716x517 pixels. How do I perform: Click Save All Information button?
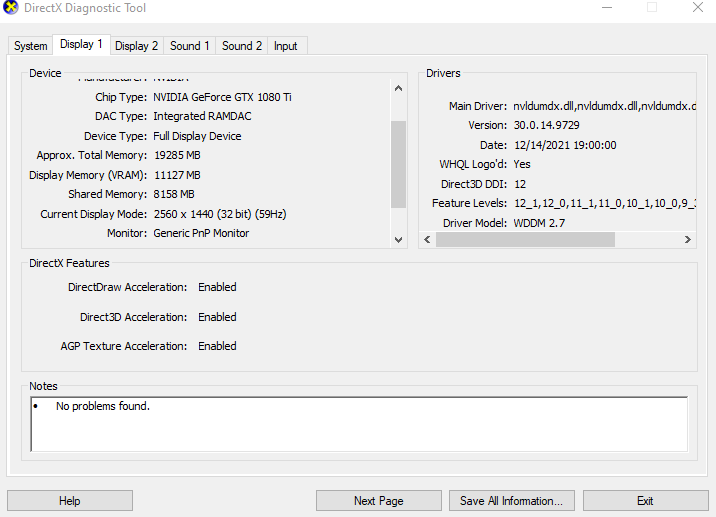[511, 501]
